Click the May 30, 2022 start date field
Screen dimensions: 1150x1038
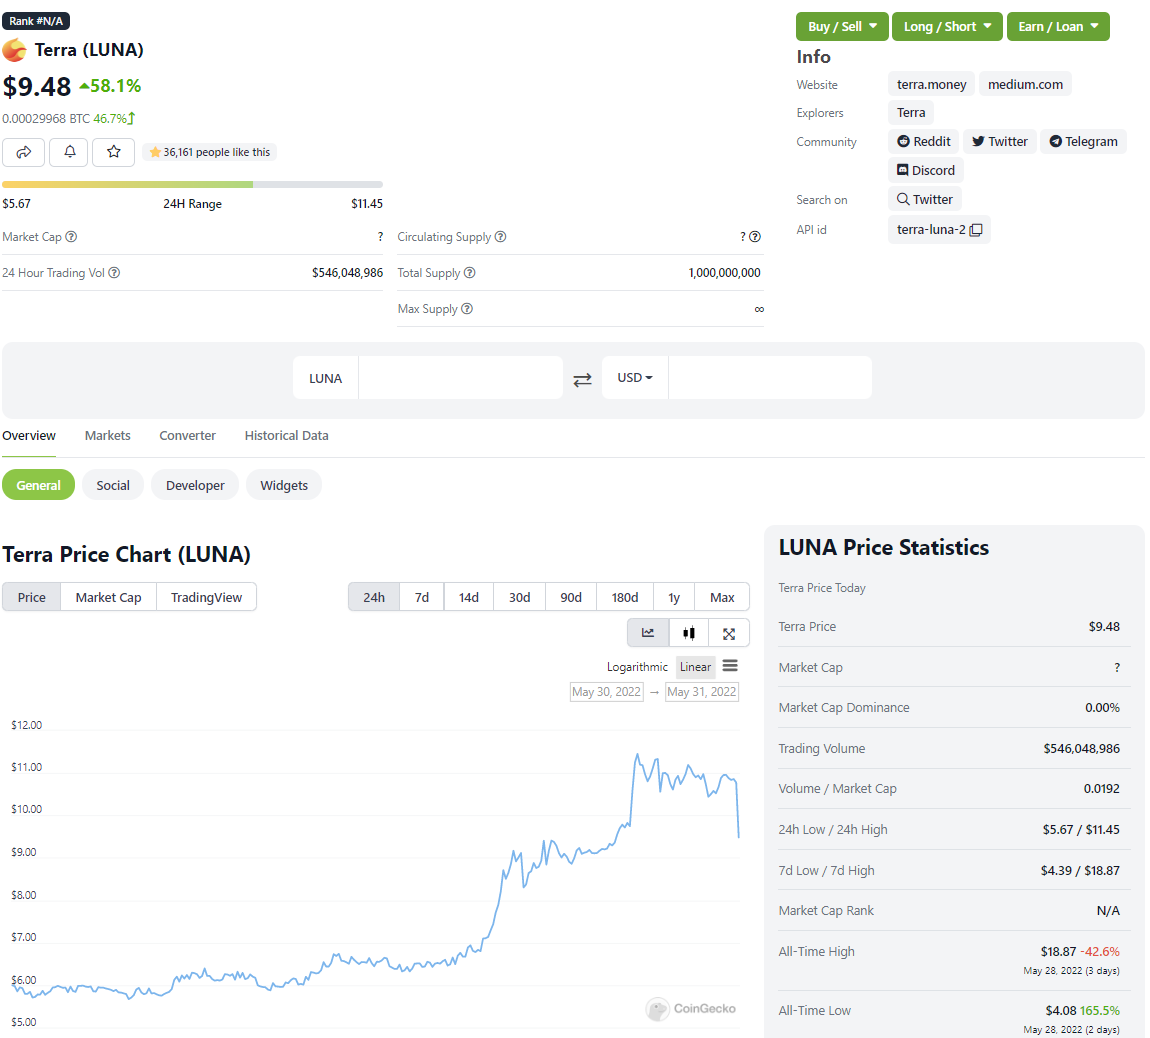607,692
